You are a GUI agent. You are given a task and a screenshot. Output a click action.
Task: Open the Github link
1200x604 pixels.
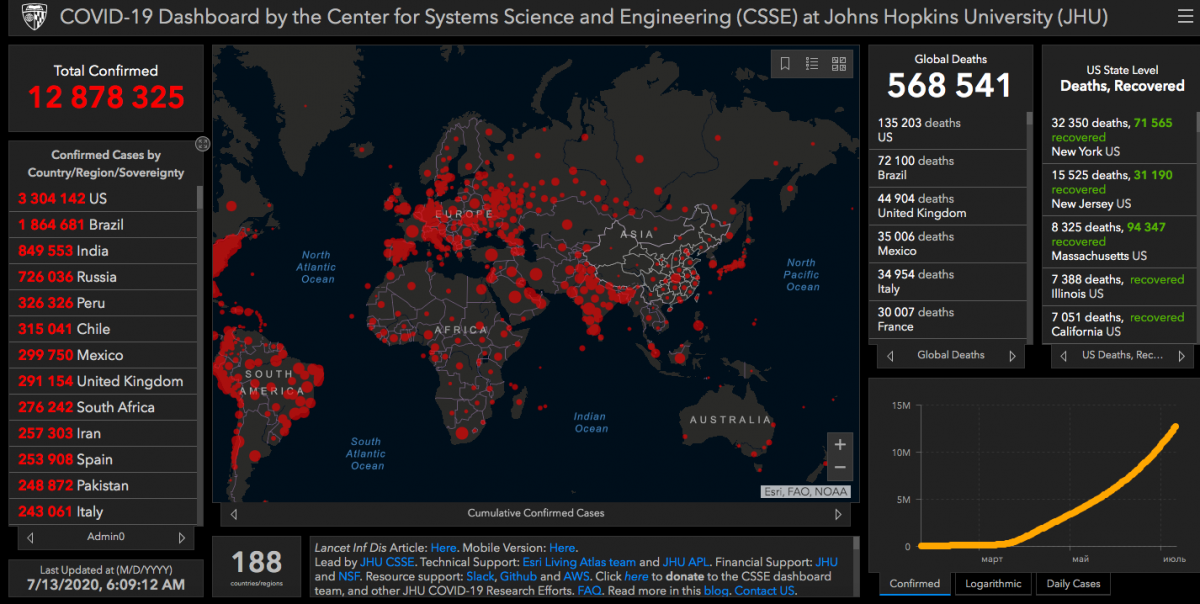pos(518,577)
